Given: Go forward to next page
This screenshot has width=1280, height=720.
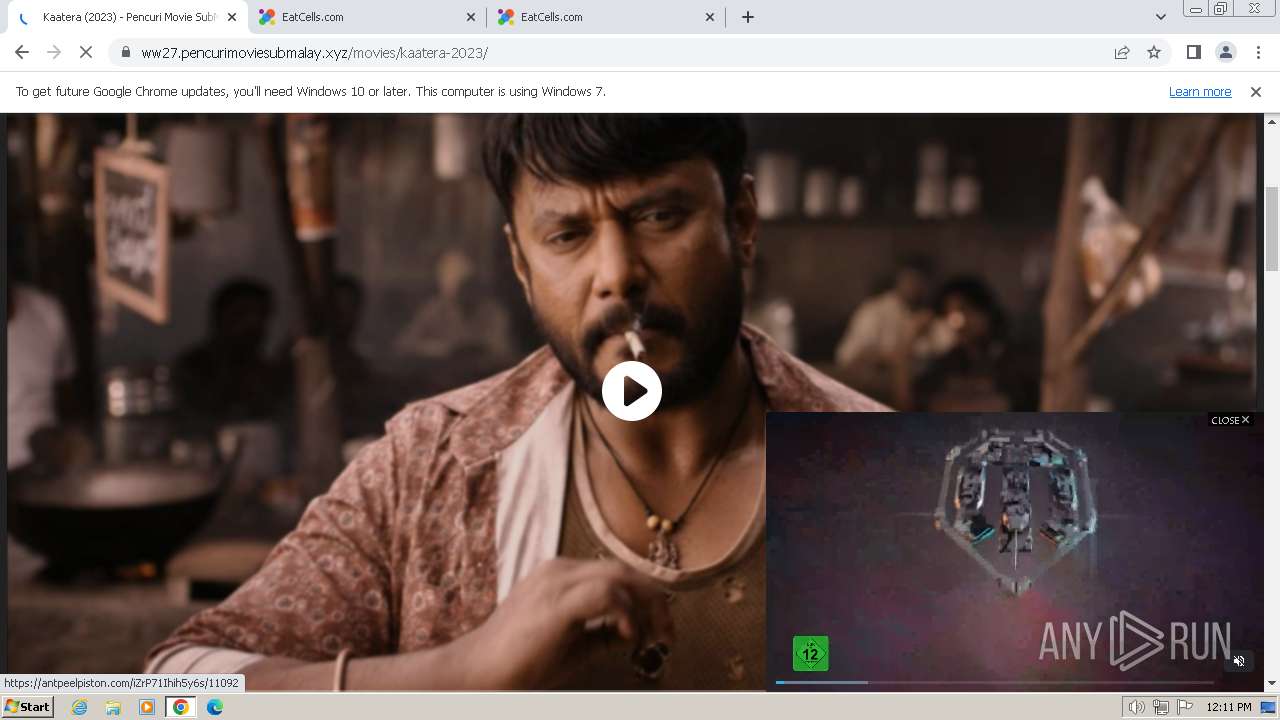Looking at the screenshot, I should pyautogui.click(x=54, y=53).
